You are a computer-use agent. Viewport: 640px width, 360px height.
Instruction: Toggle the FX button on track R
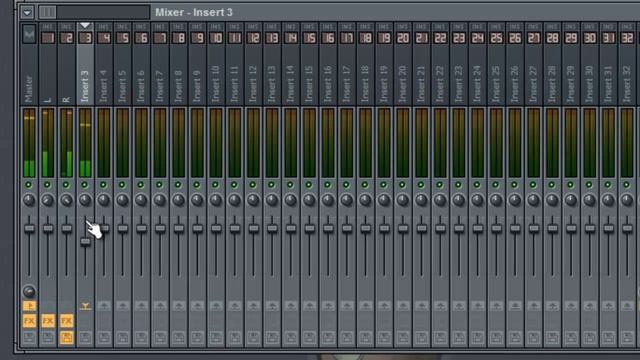point(67,321)
